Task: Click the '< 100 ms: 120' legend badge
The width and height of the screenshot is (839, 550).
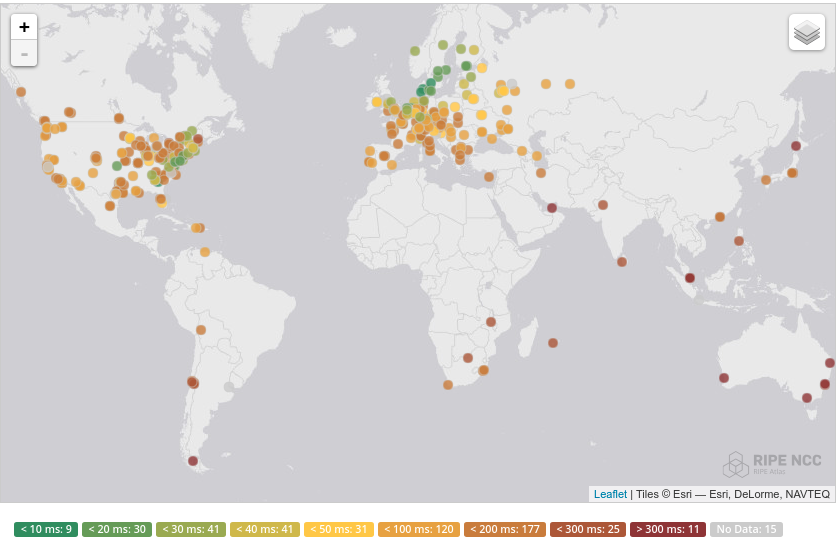Action: tap(418, 529)
